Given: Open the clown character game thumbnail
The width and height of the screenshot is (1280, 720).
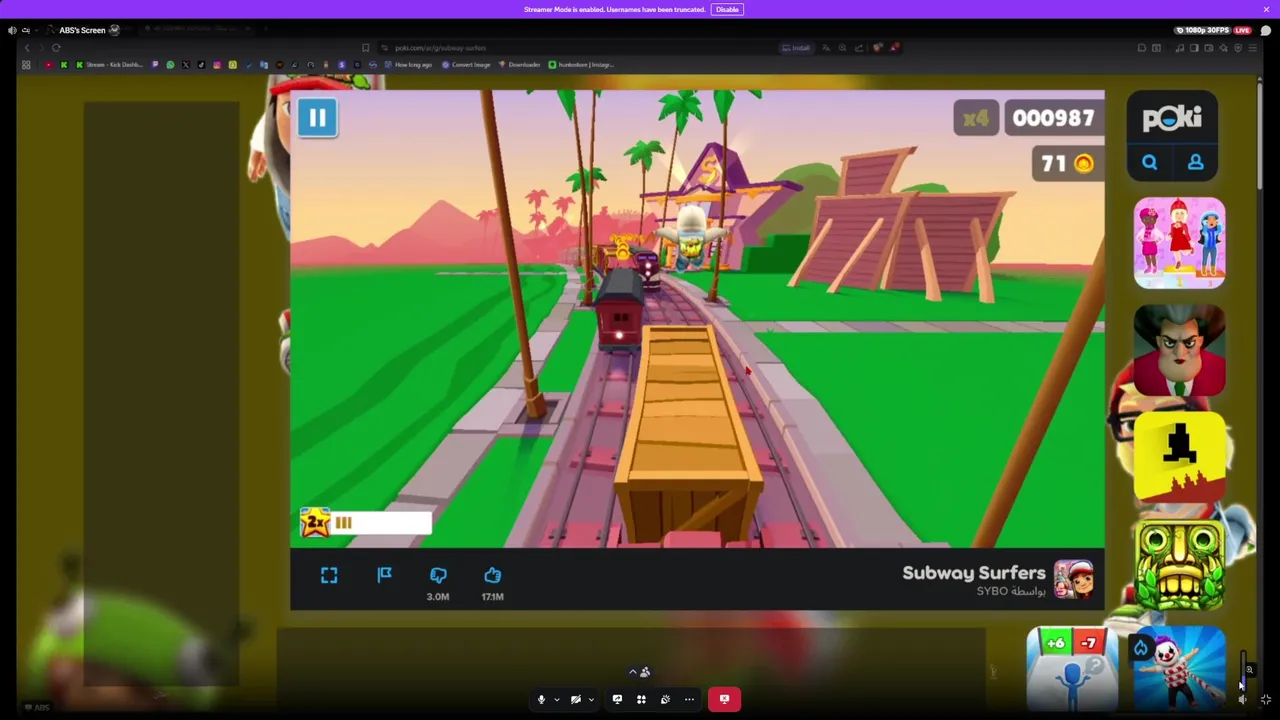Looking at the screenshot, I should [1179, 669].
